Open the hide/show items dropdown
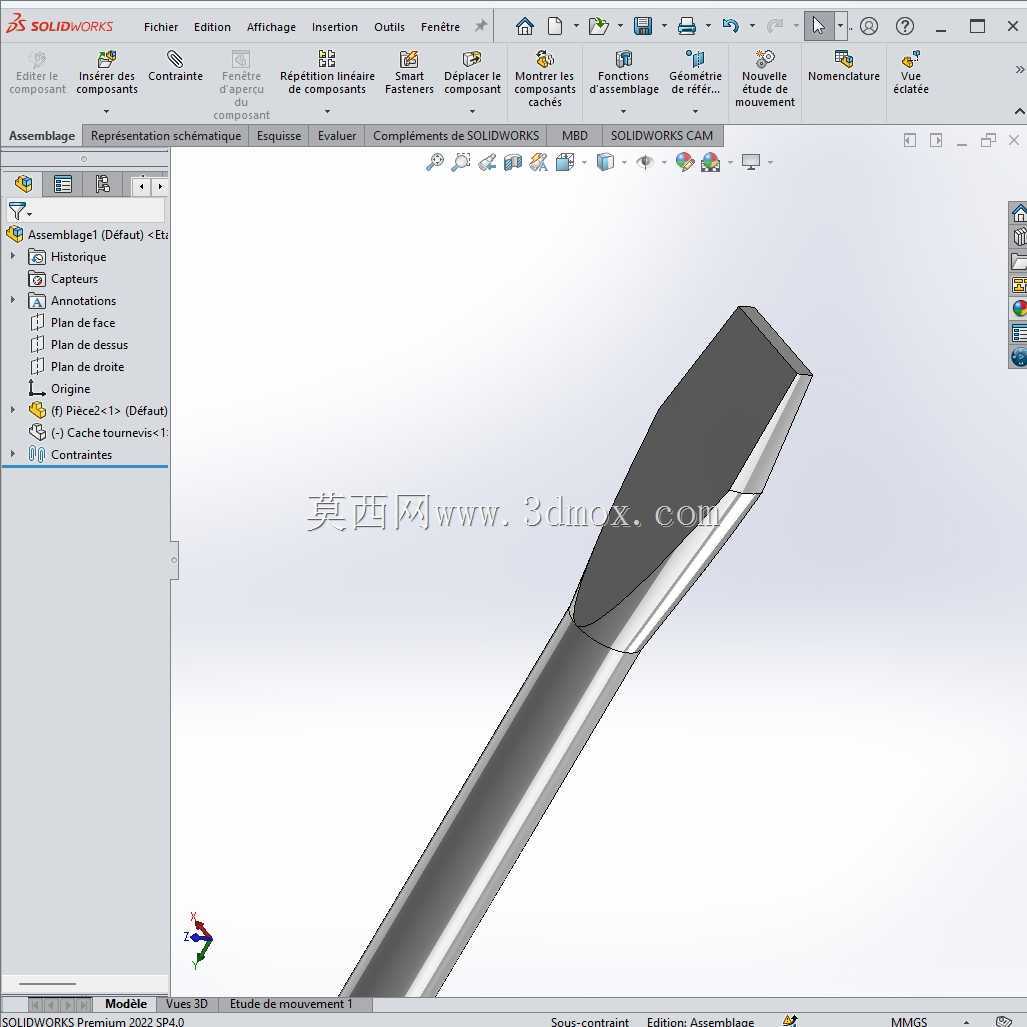The height and width of the screenshot is (1027, 1027). coord(663,162)
